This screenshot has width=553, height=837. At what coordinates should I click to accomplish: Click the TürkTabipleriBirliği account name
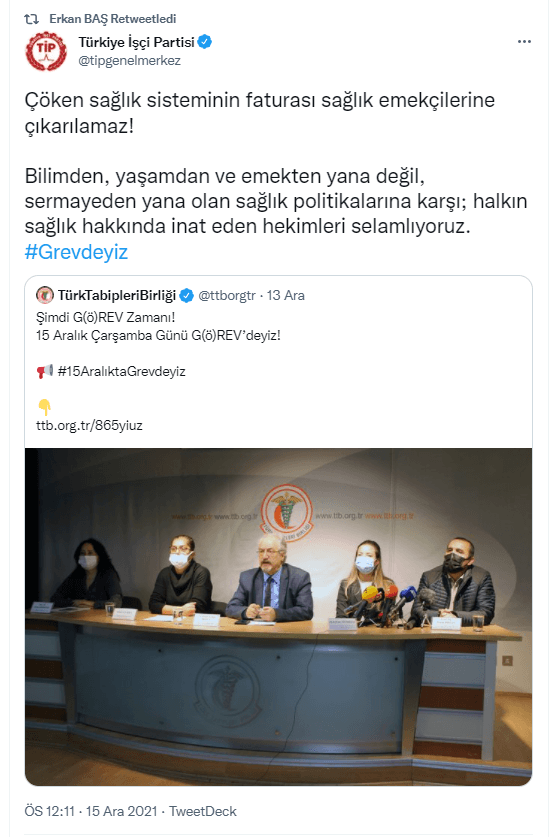click(117, 295)
